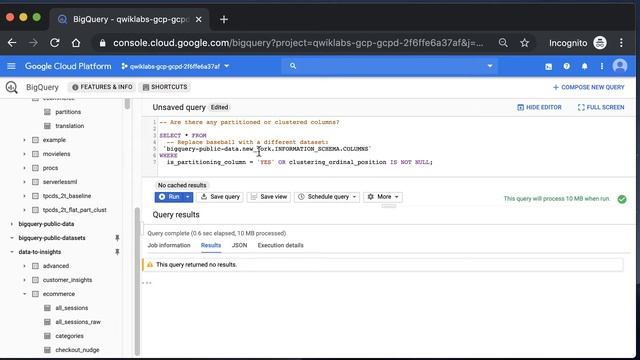
Task: Switch to Execution details tab
Action: point(280,245)
